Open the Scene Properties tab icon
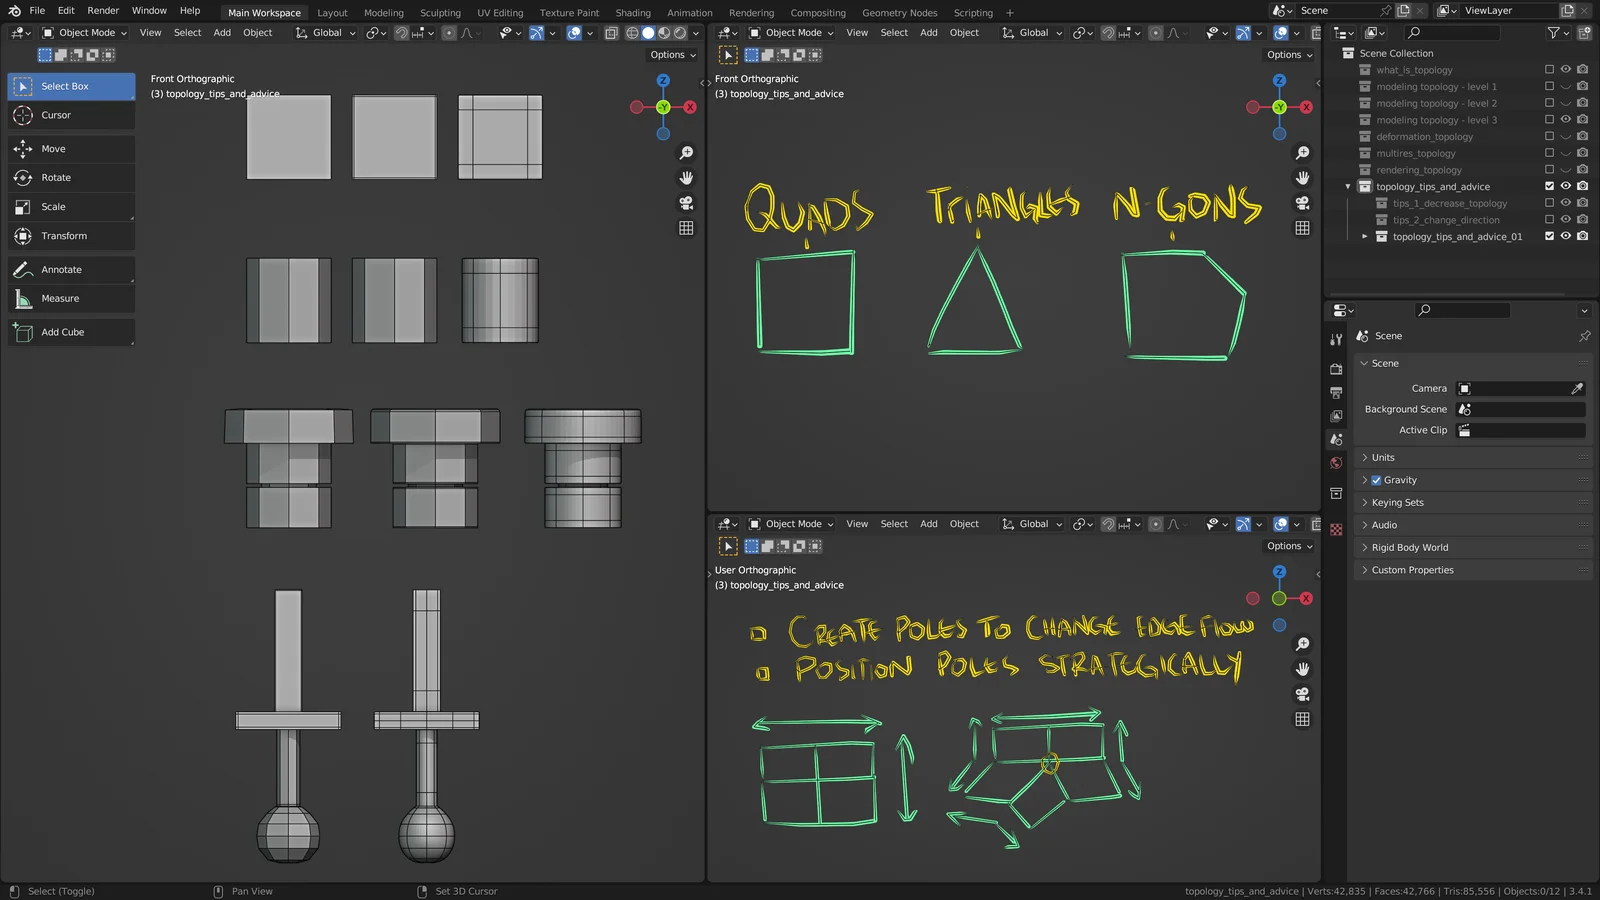 [x=1336, y=438]
